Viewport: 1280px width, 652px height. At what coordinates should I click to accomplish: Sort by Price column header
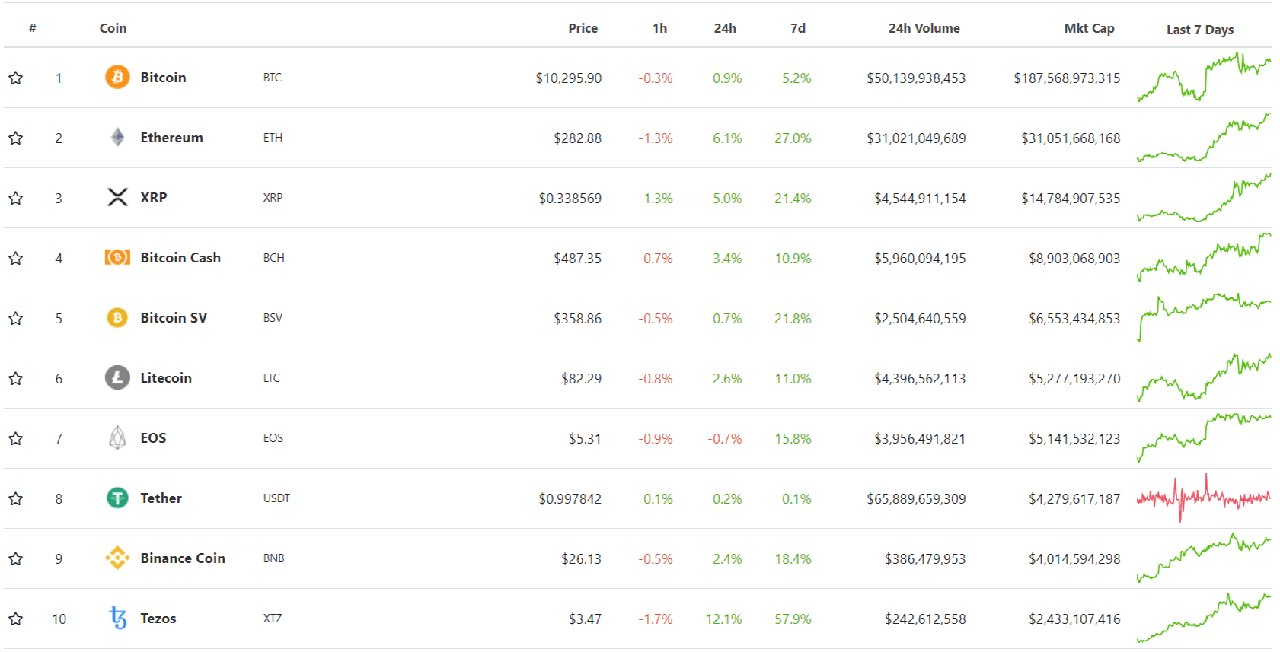coord(583,28)
